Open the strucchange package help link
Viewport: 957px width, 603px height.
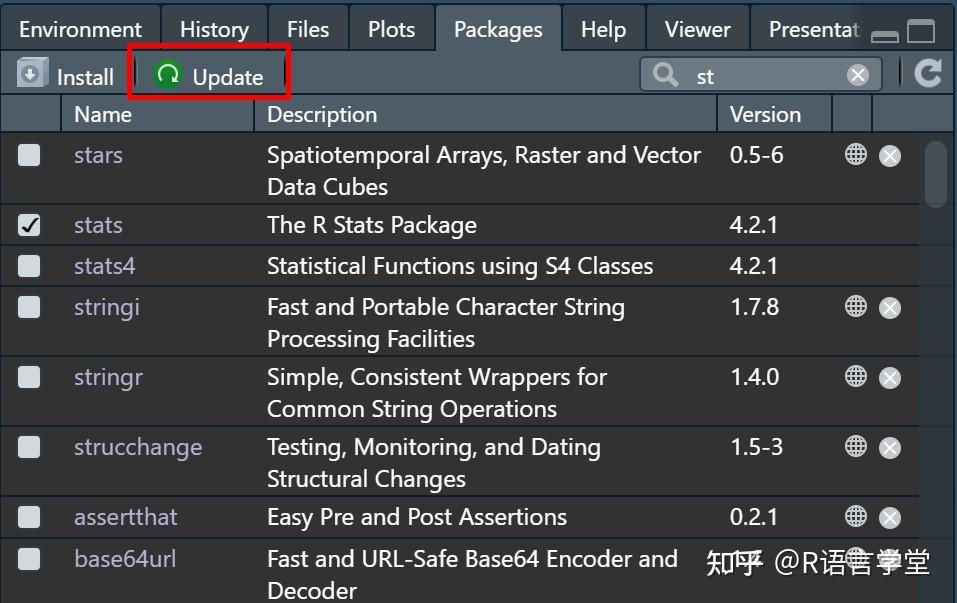point(138,447)
